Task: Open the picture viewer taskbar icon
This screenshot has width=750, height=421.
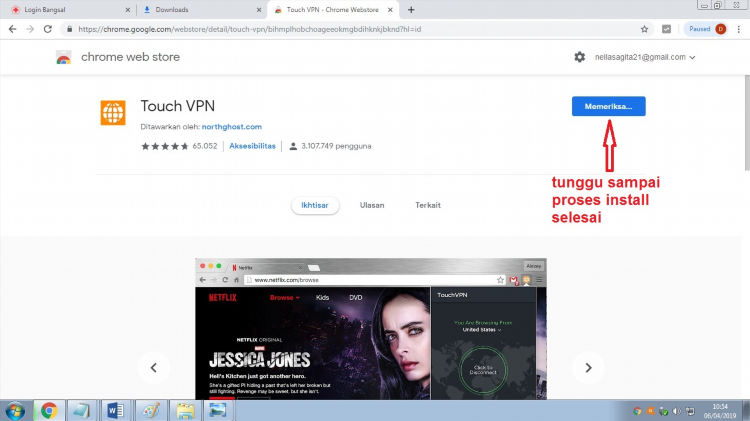Action: tap(218, 410)
